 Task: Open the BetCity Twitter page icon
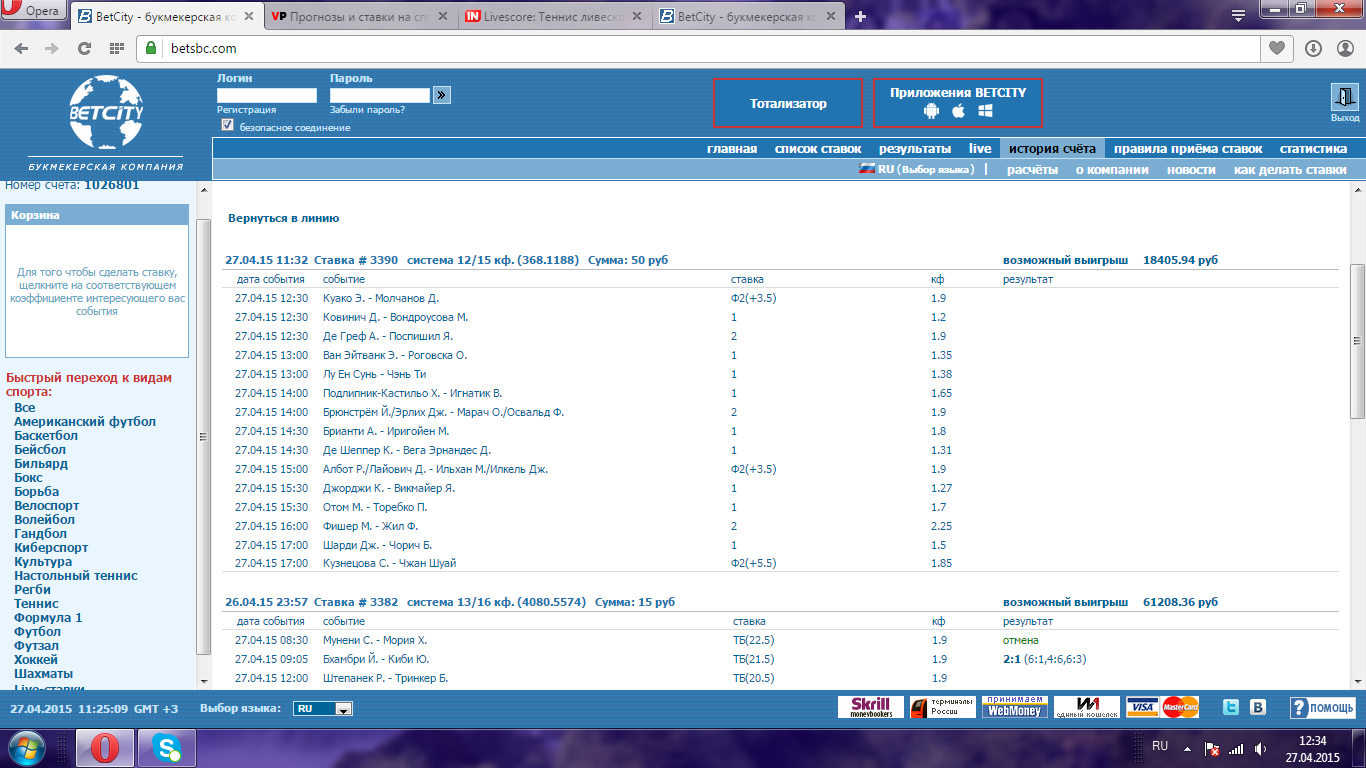[x=1232, y=707]
